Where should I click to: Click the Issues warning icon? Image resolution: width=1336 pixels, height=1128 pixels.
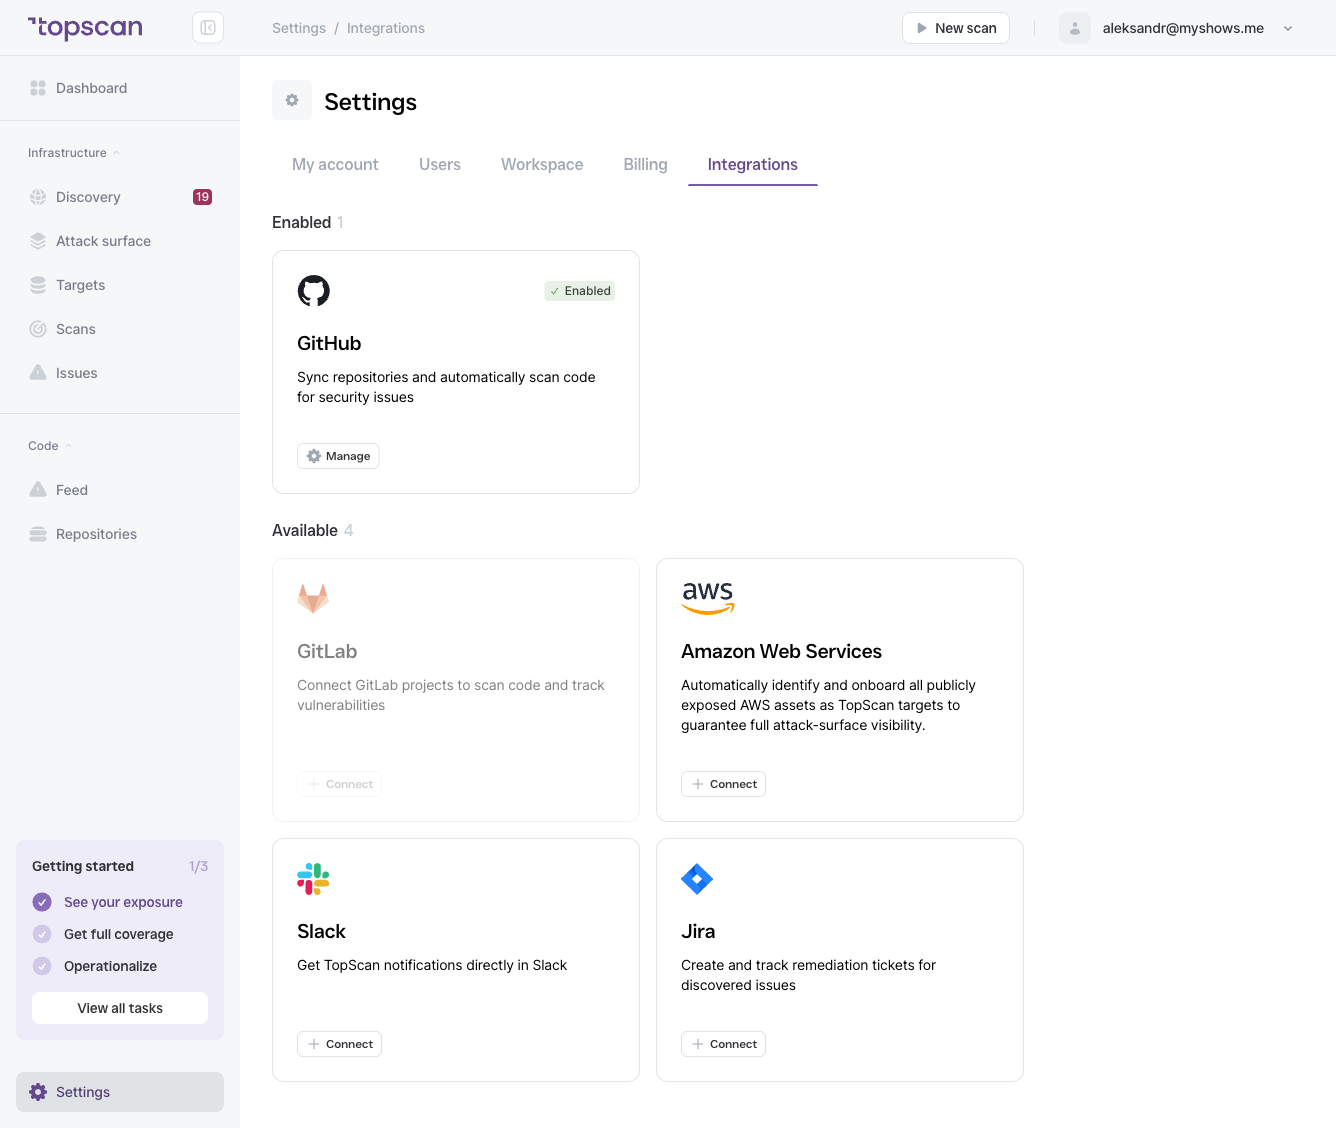point(38,373)
